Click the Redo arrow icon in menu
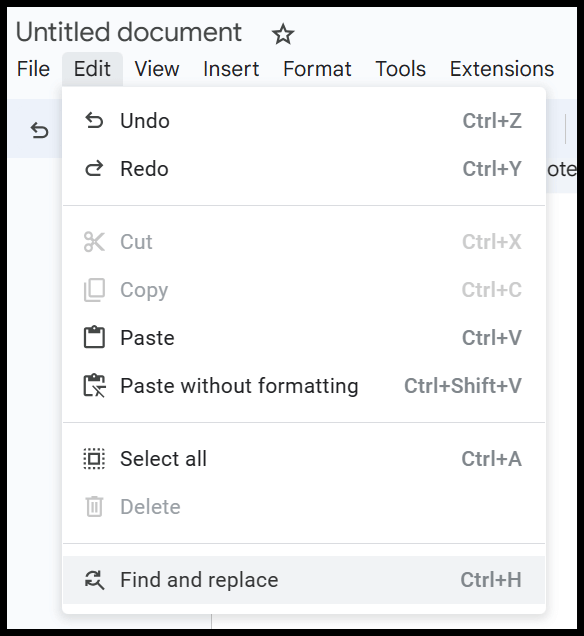584x636 pixels. (94, 168)
